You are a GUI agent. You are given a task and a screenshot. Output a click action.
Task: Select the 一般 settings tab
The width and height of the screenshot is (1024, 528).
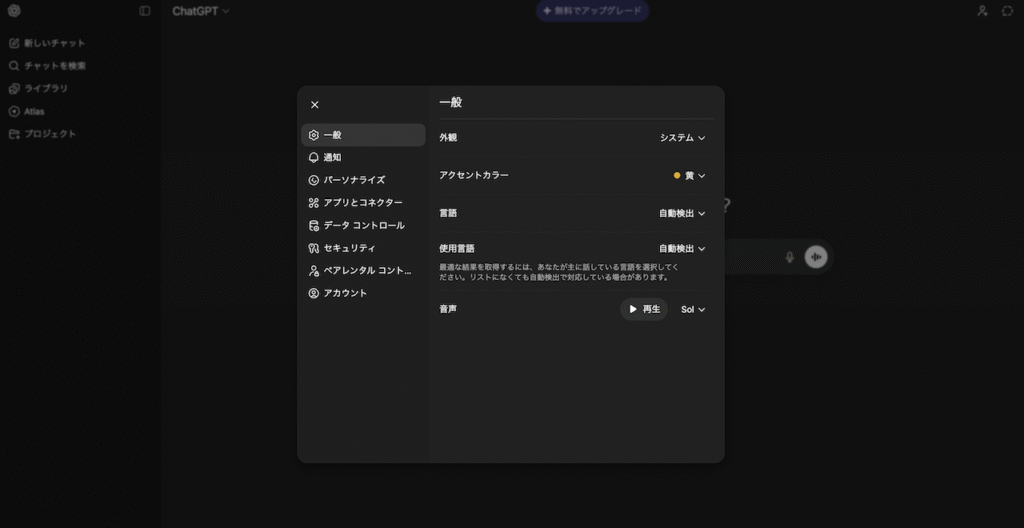coord(363,135)
